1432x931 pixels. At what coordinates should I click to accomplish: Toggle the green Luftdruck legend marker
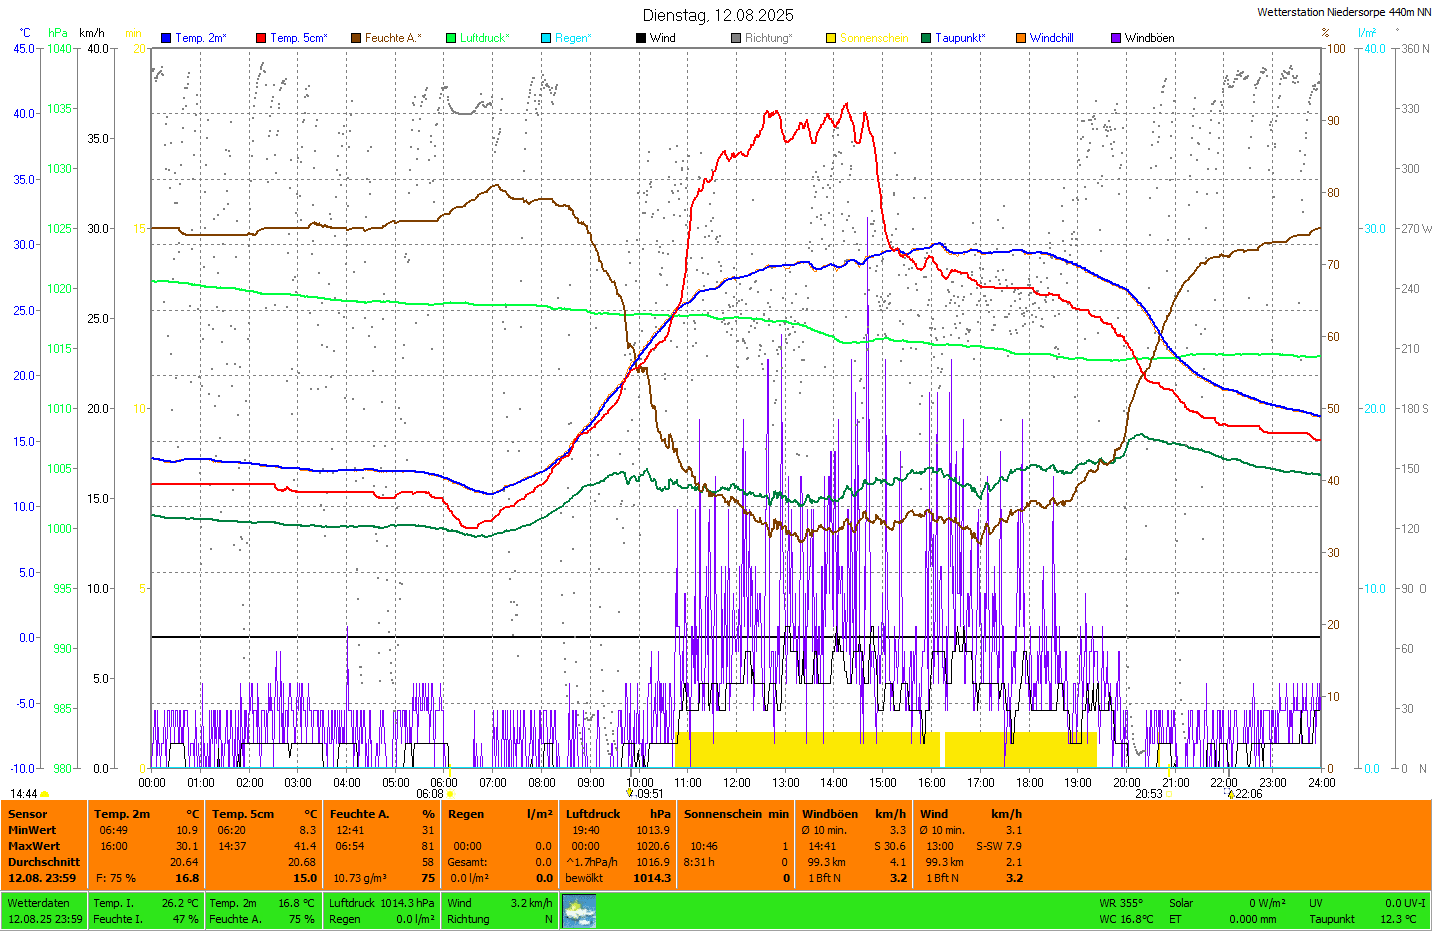(x=451, y=38)
